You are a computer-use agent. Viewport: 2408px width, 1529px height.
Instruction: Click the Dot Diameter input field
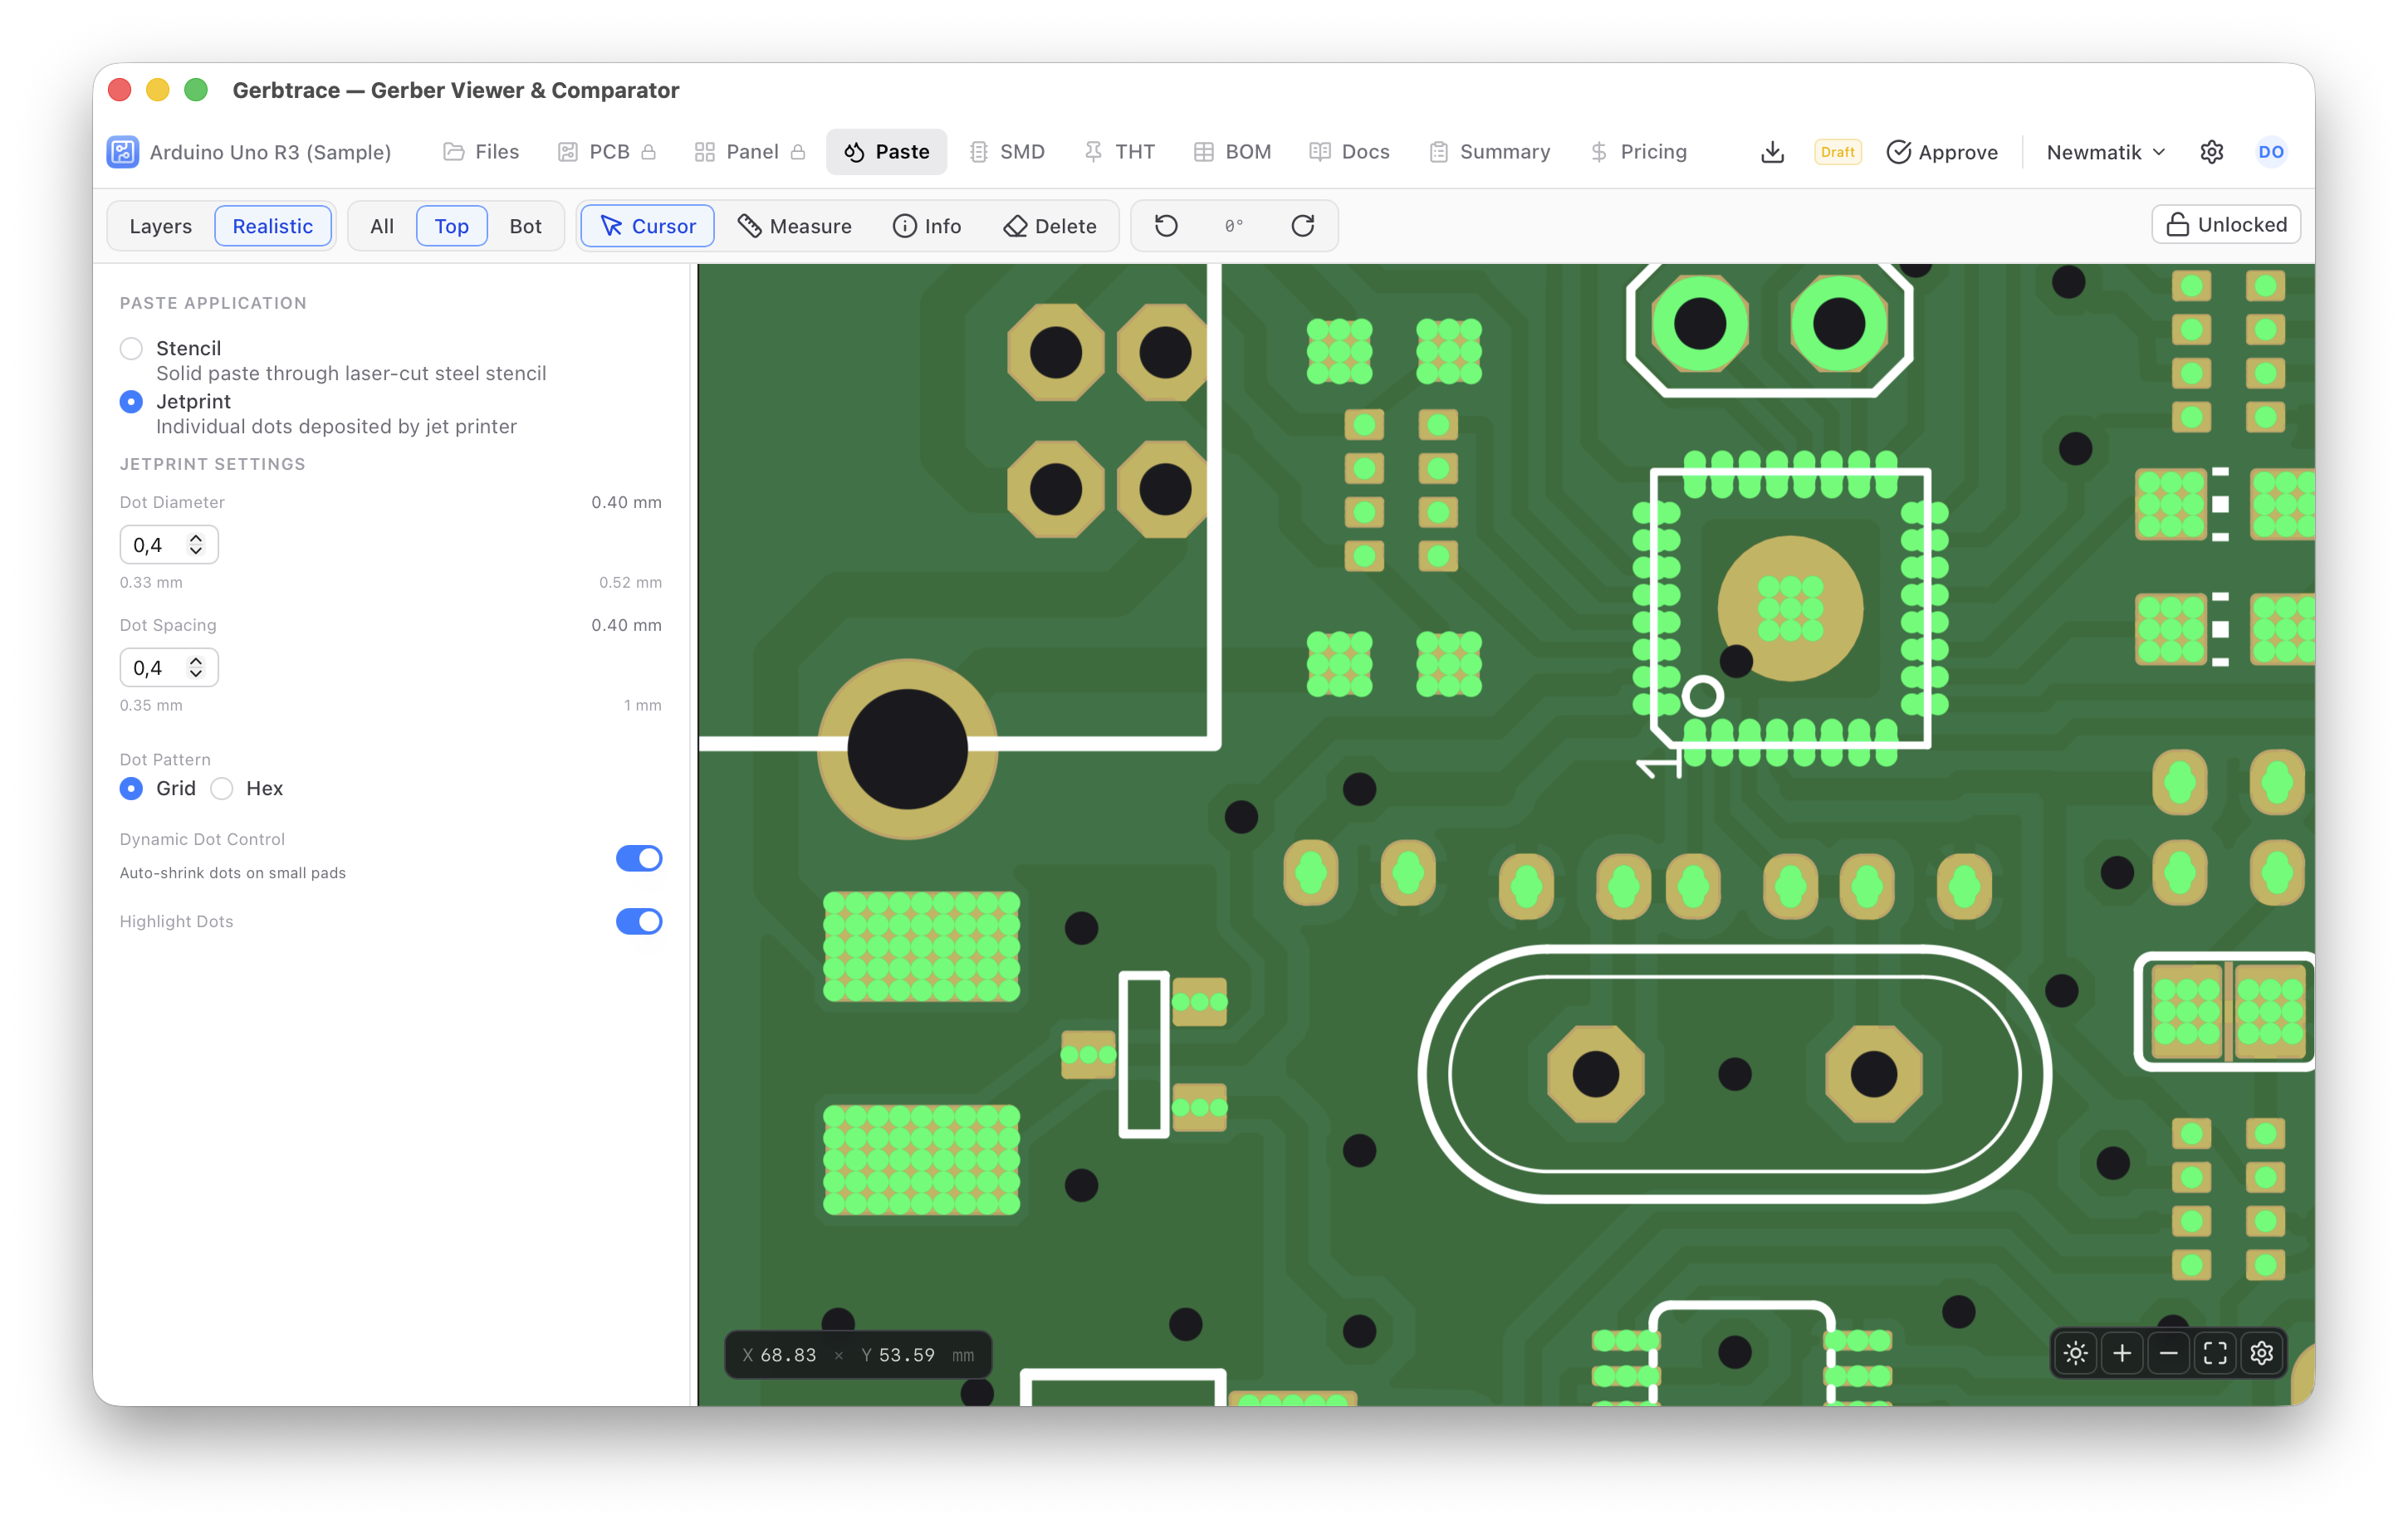(169, 545)
